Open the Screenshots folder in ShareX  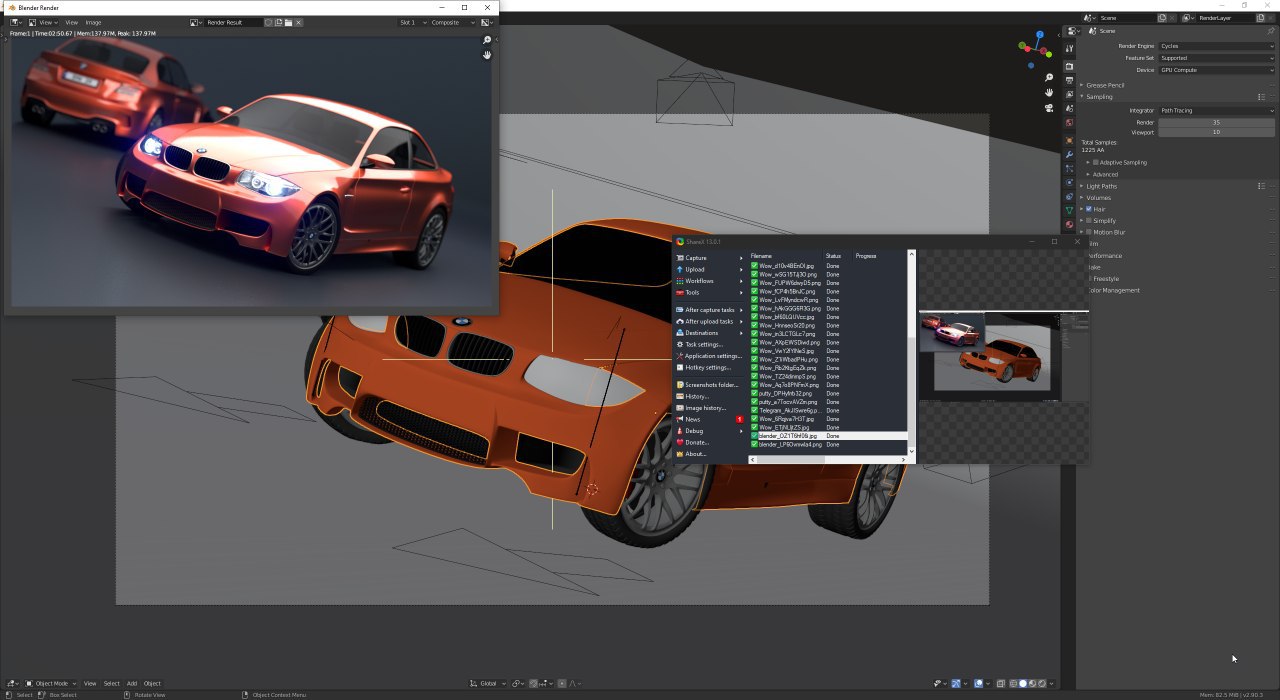click(x=709, y=385)
